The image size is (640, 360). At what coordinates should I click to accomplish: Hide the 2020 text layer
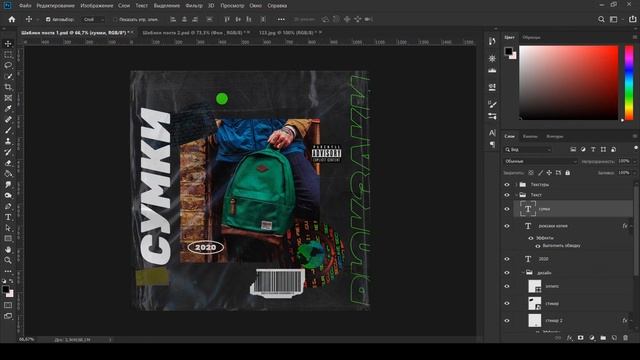pos(507,259)
